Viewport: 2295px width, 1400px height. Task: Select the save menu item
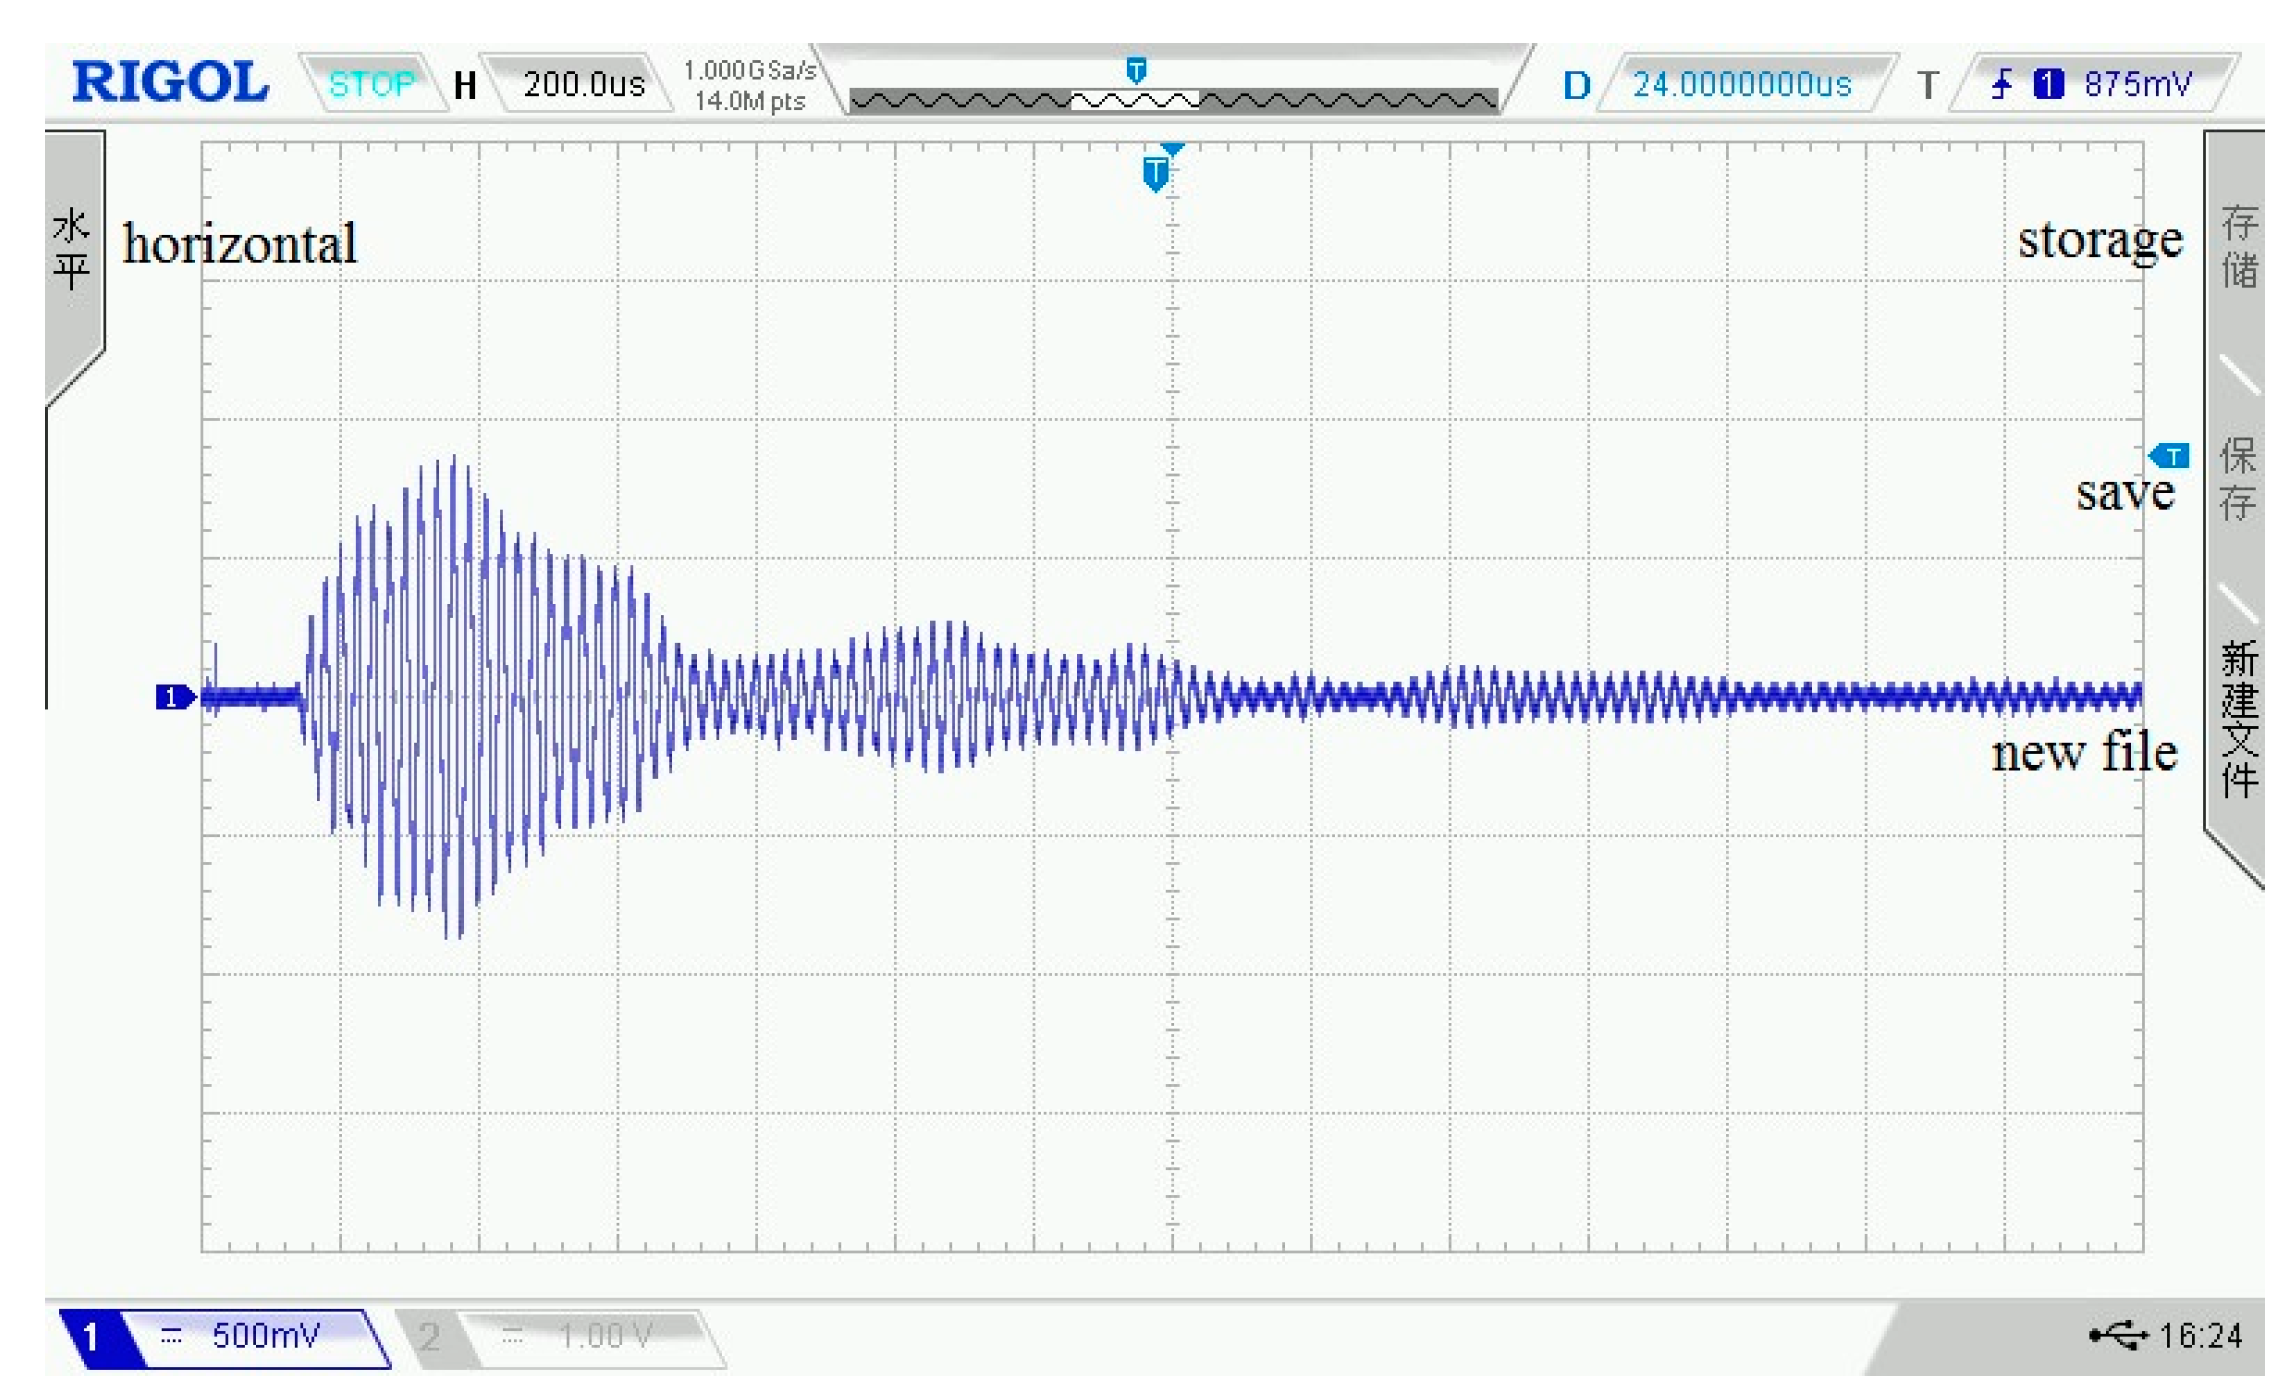coord(2236,478)
